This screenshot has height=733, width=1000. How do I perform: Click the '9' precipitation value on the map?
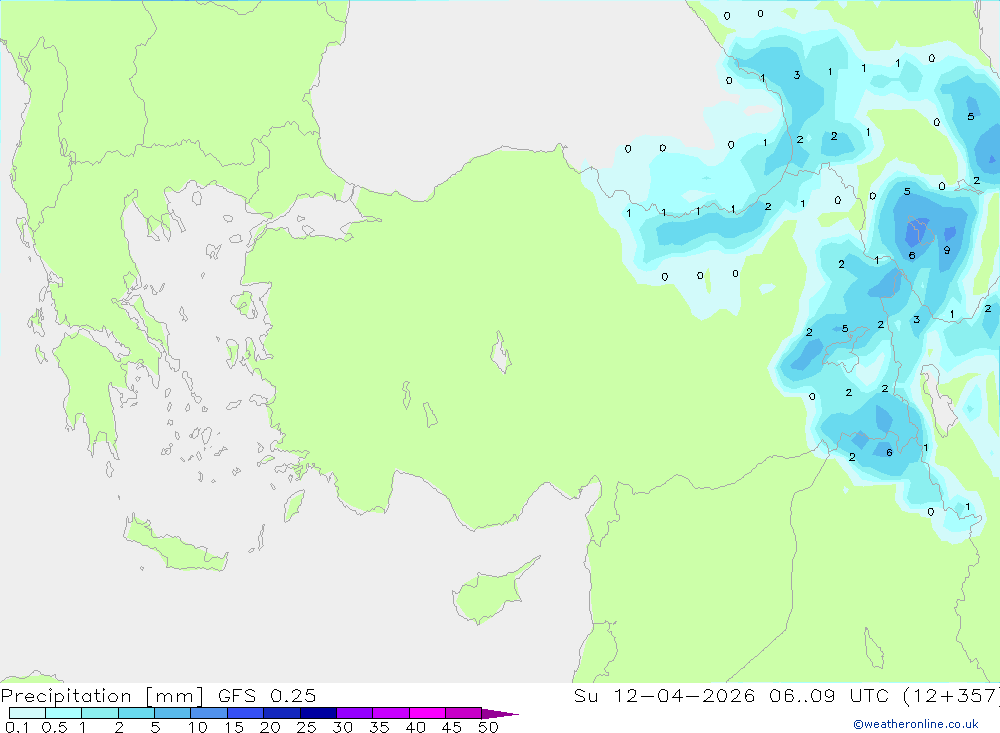coord(946,250)
